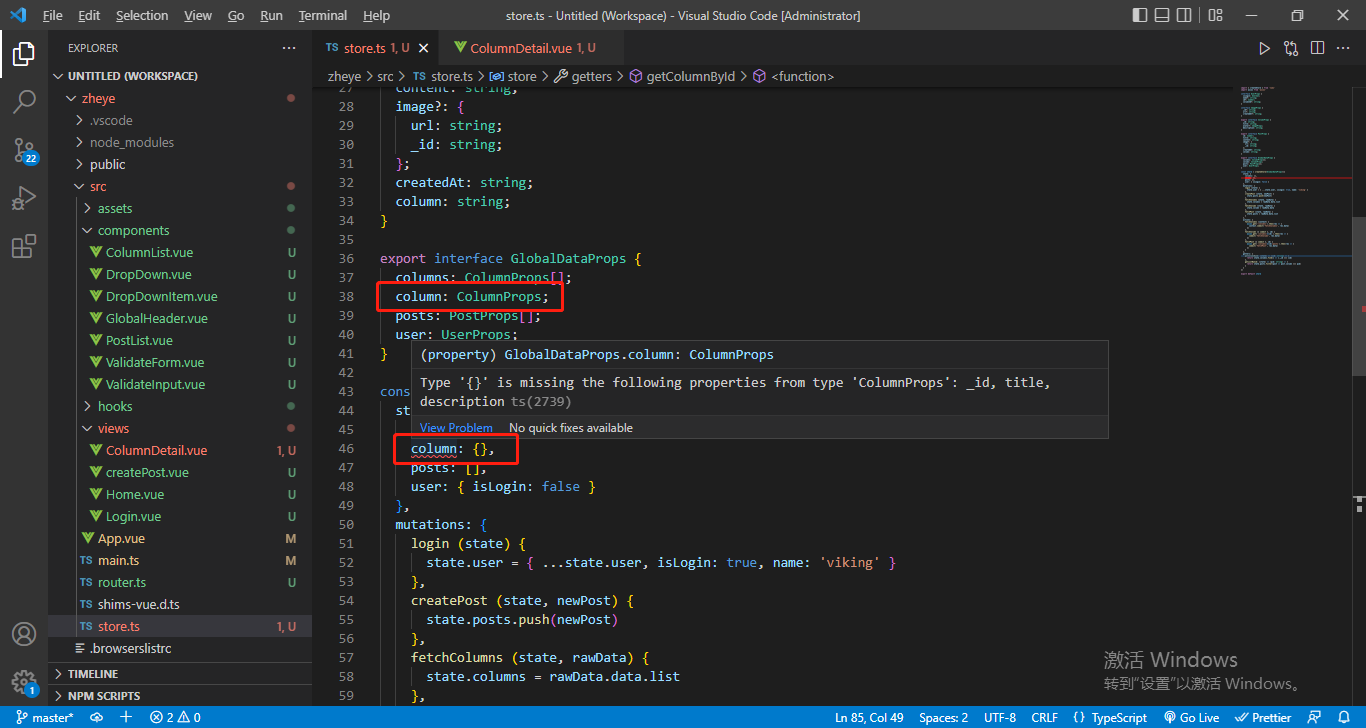
Task: Click Synchronize Changes cloud icon
Action: [97, 717]
